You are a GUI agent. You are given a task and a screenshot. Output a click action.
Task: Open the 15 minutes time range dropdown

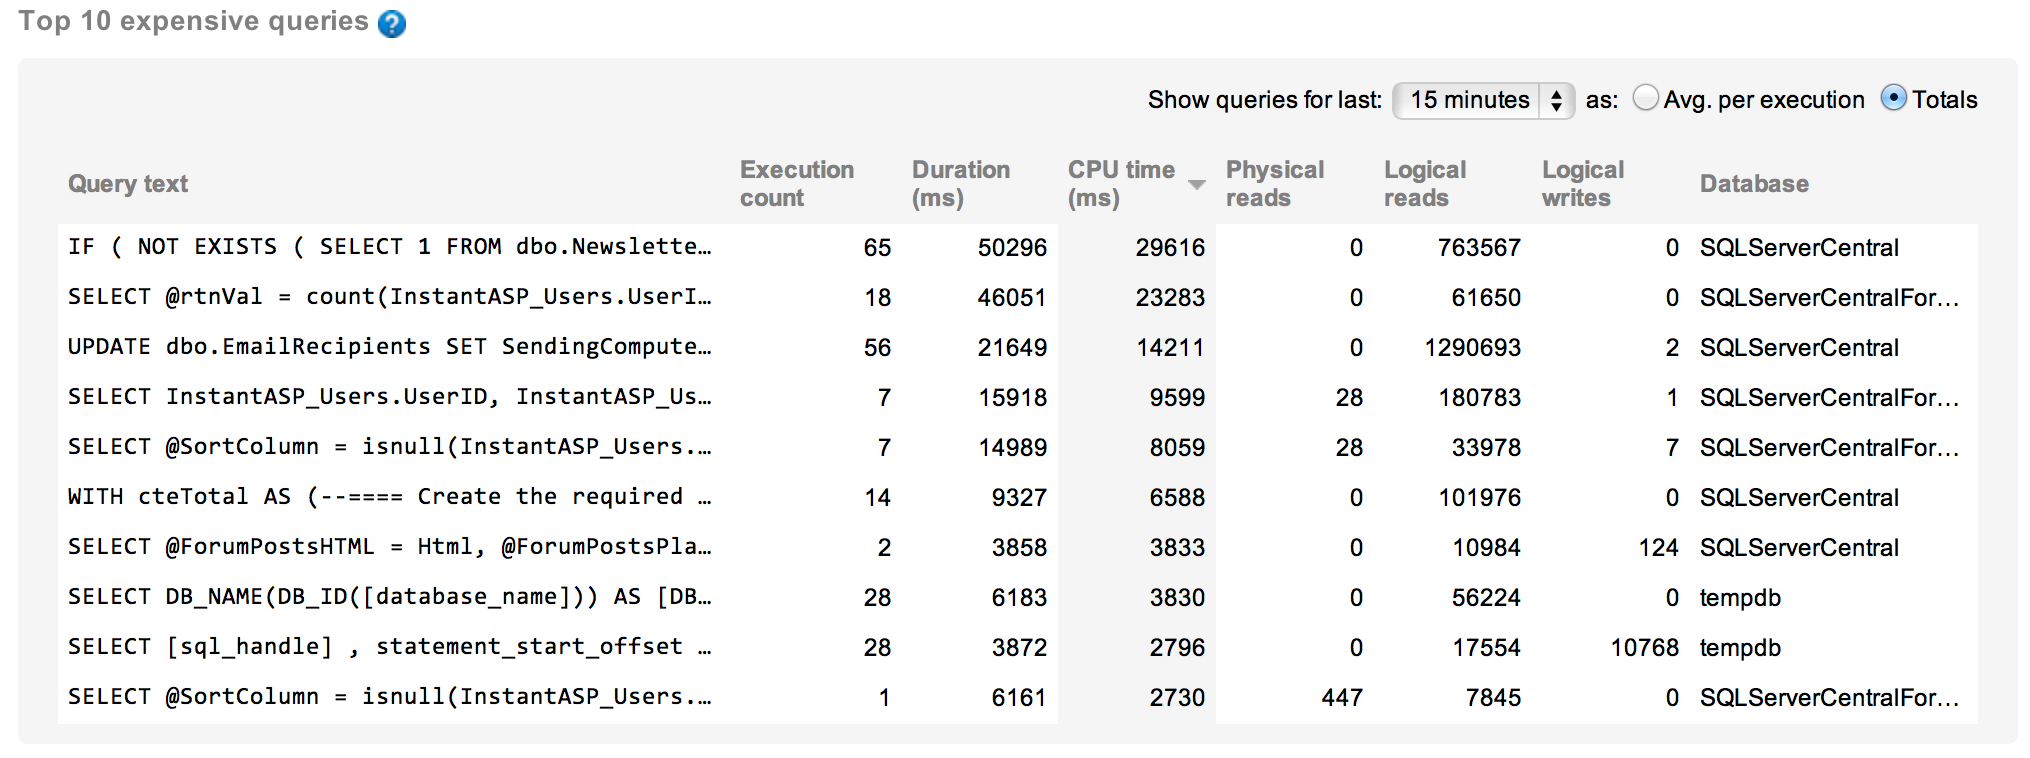1468,100
